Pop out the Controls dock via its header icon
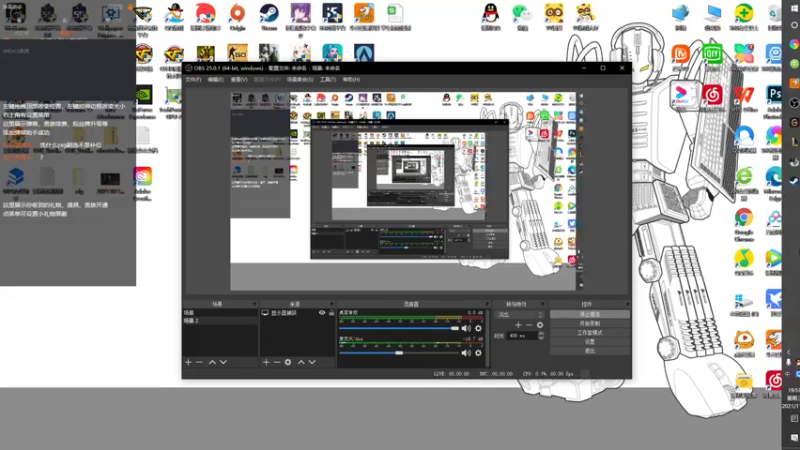The width and height of the screenshot is (800, 450). pyautogui.click(x=627, y=304)
